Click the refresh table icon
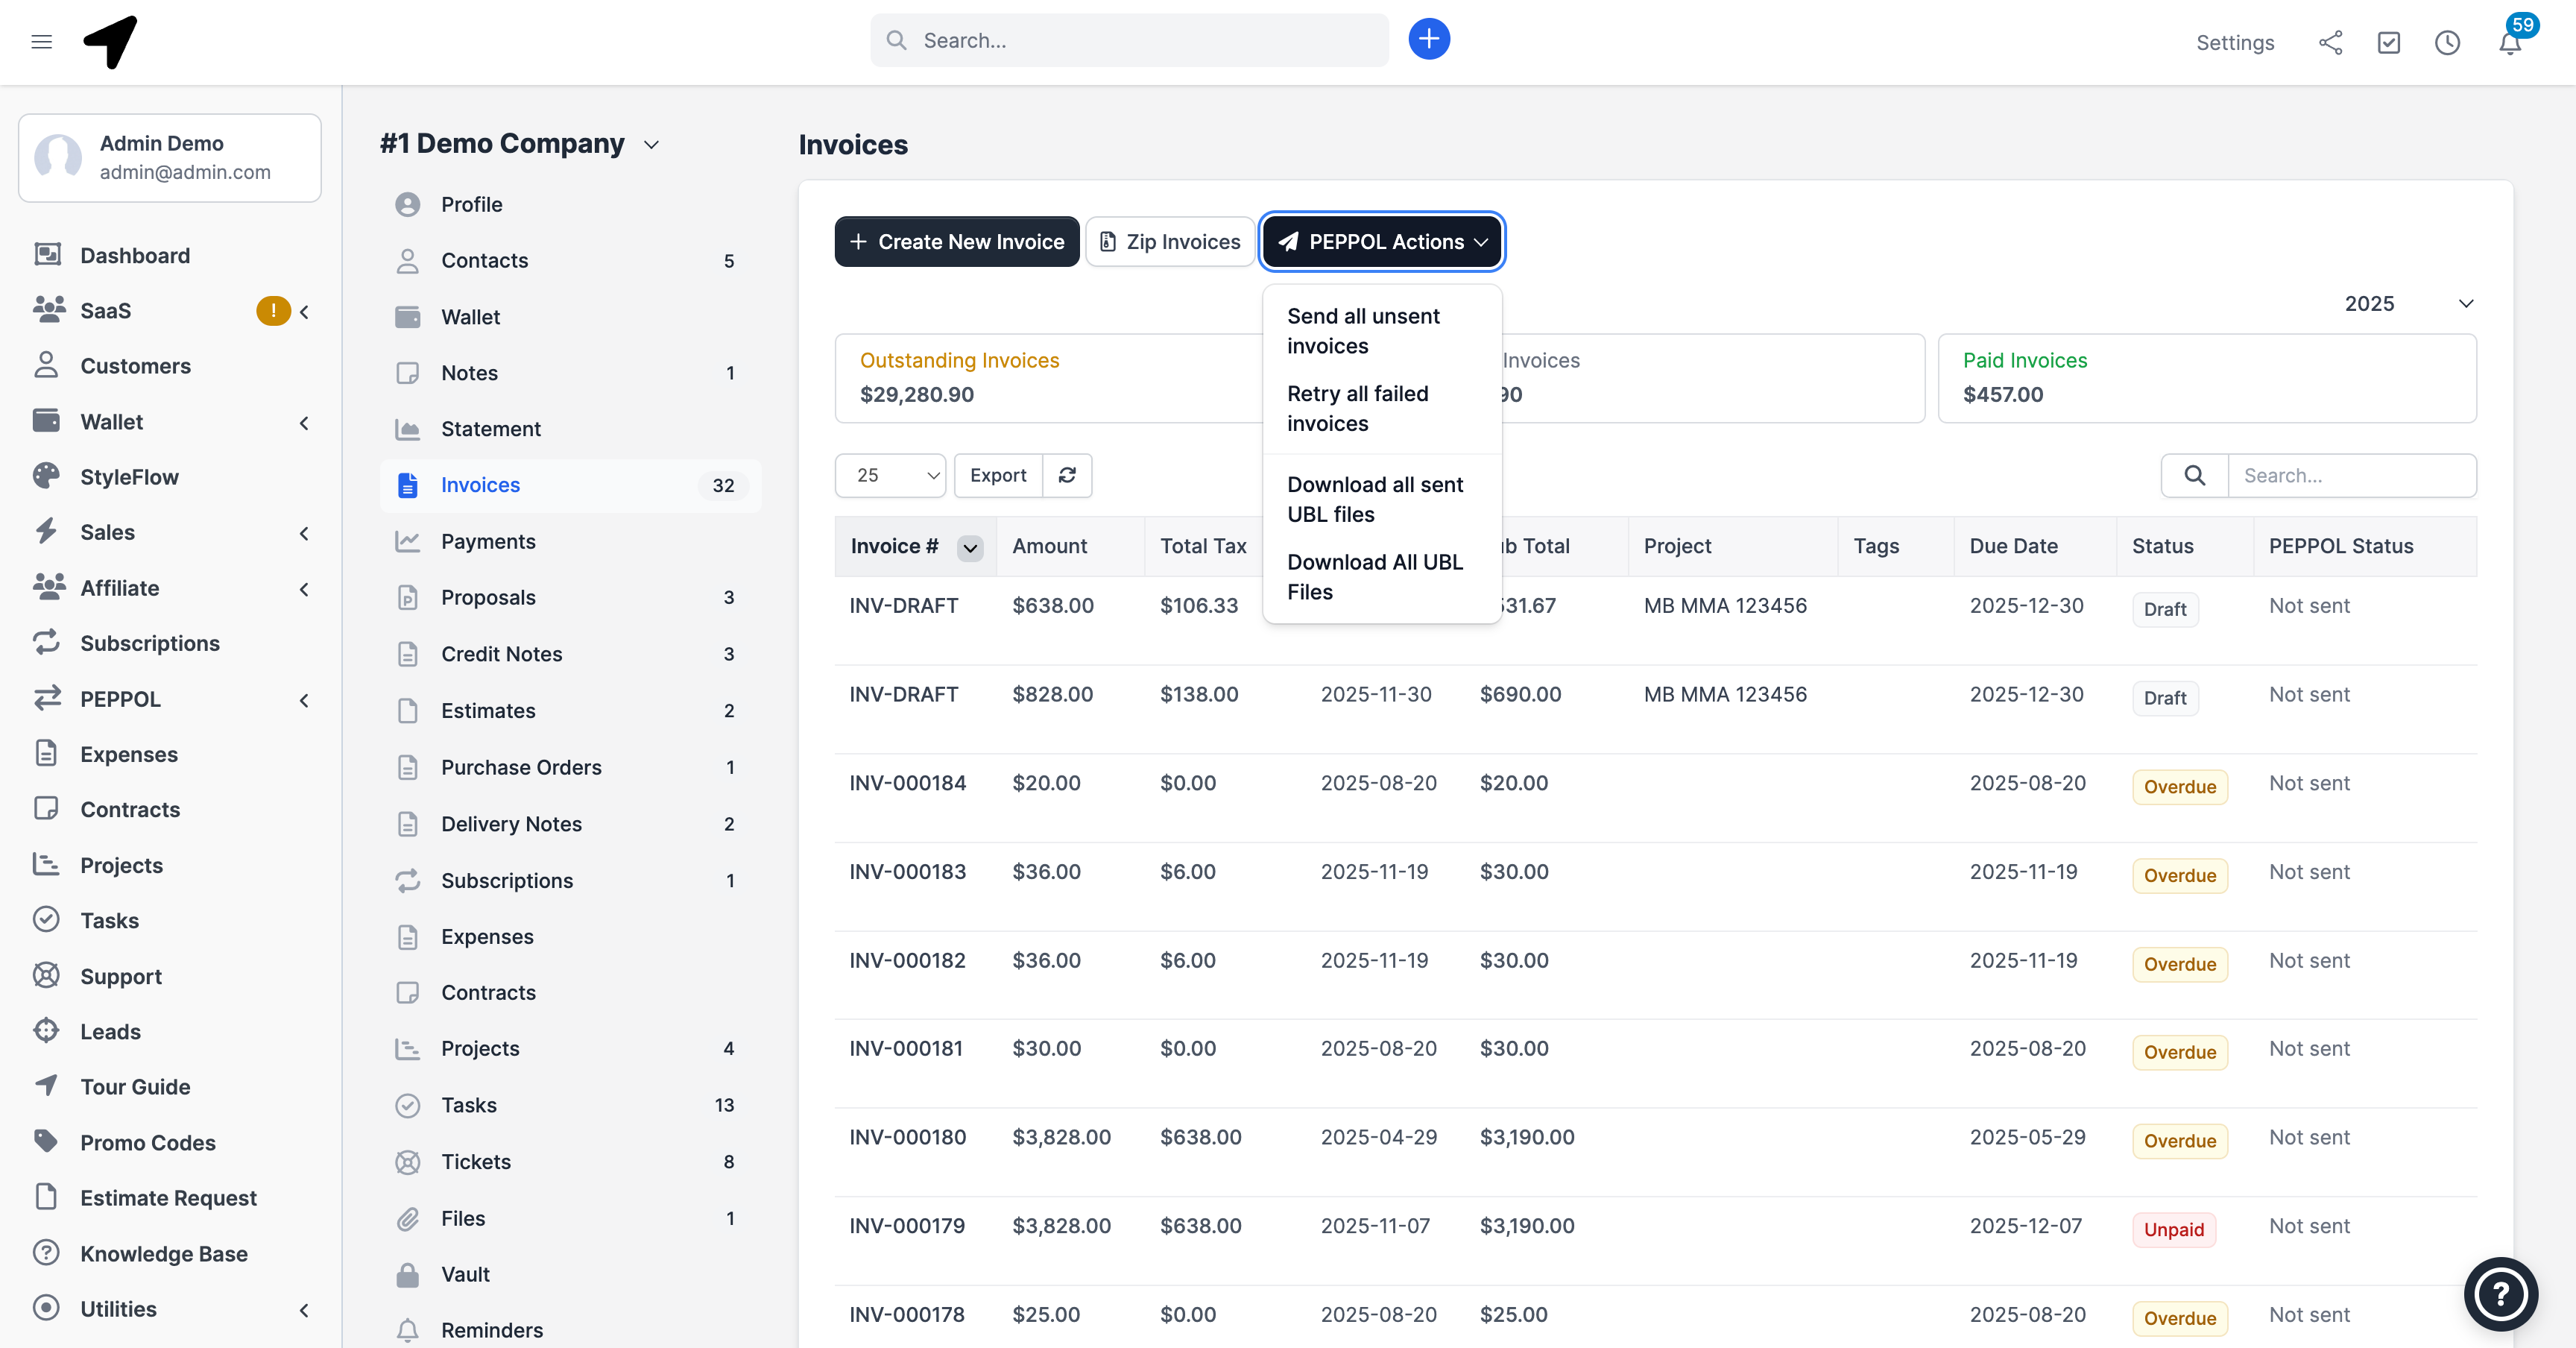This screenshot has height=1348, width=2576. [x=1067, y=475]
